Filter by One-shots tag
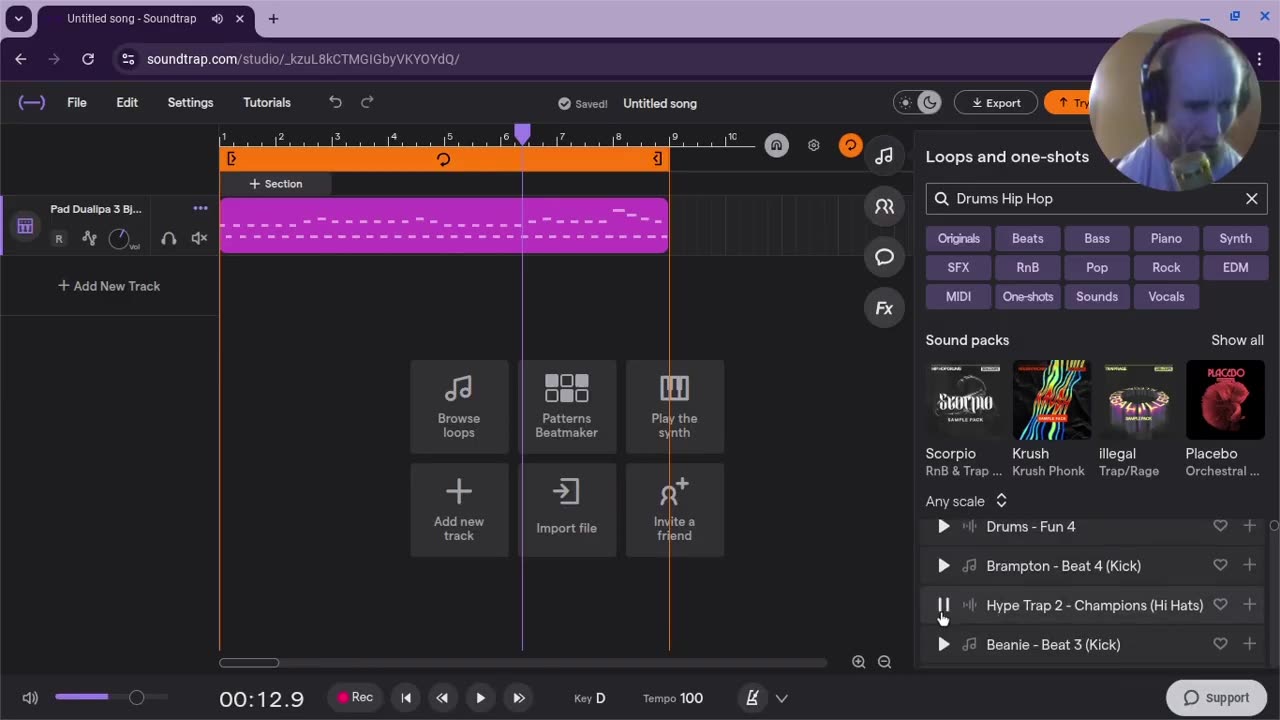The height and width of the screenshot is (720, 1280). coord(1028,296)
